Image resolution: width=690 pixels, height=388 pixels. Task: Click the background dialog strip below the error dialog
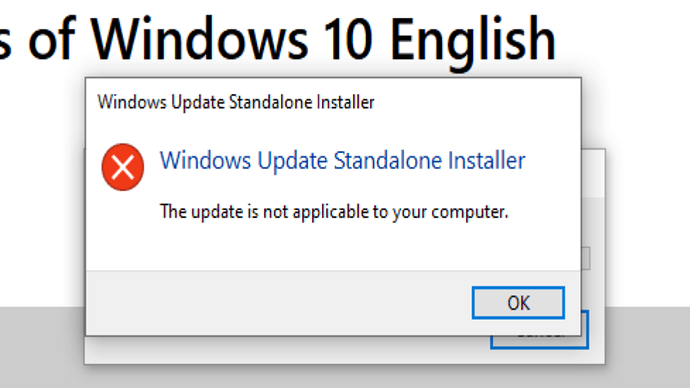click(x=286, y=350)
